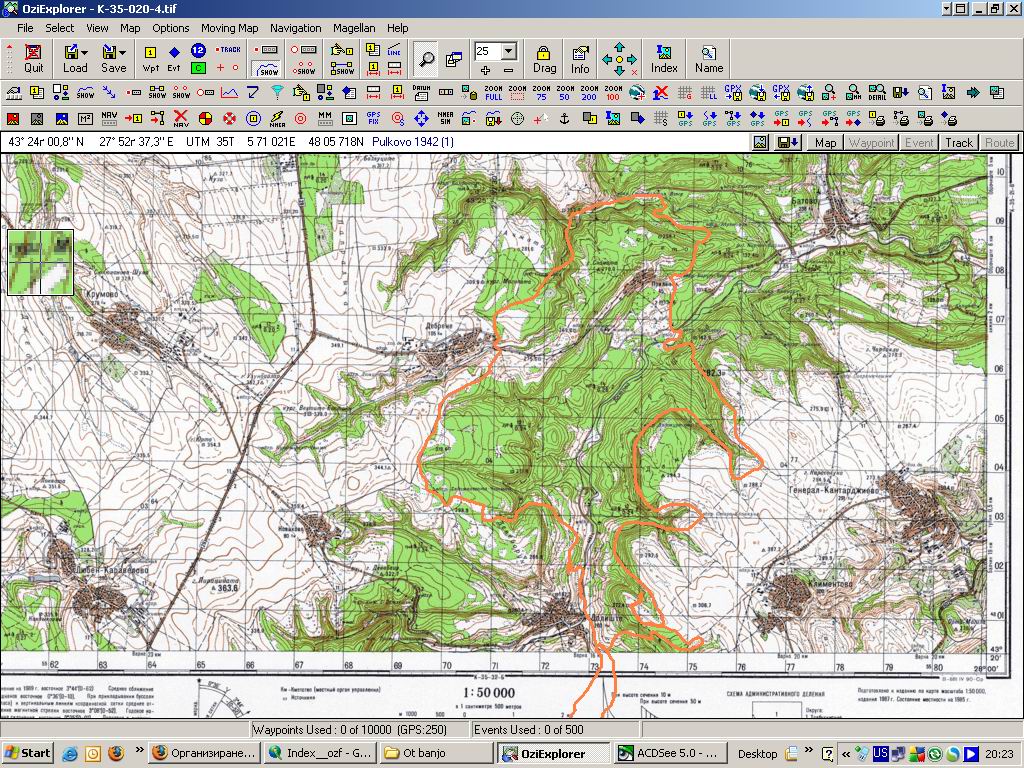Click the Quit toolbar icon

pyautogui.click(x=34, y=58)
